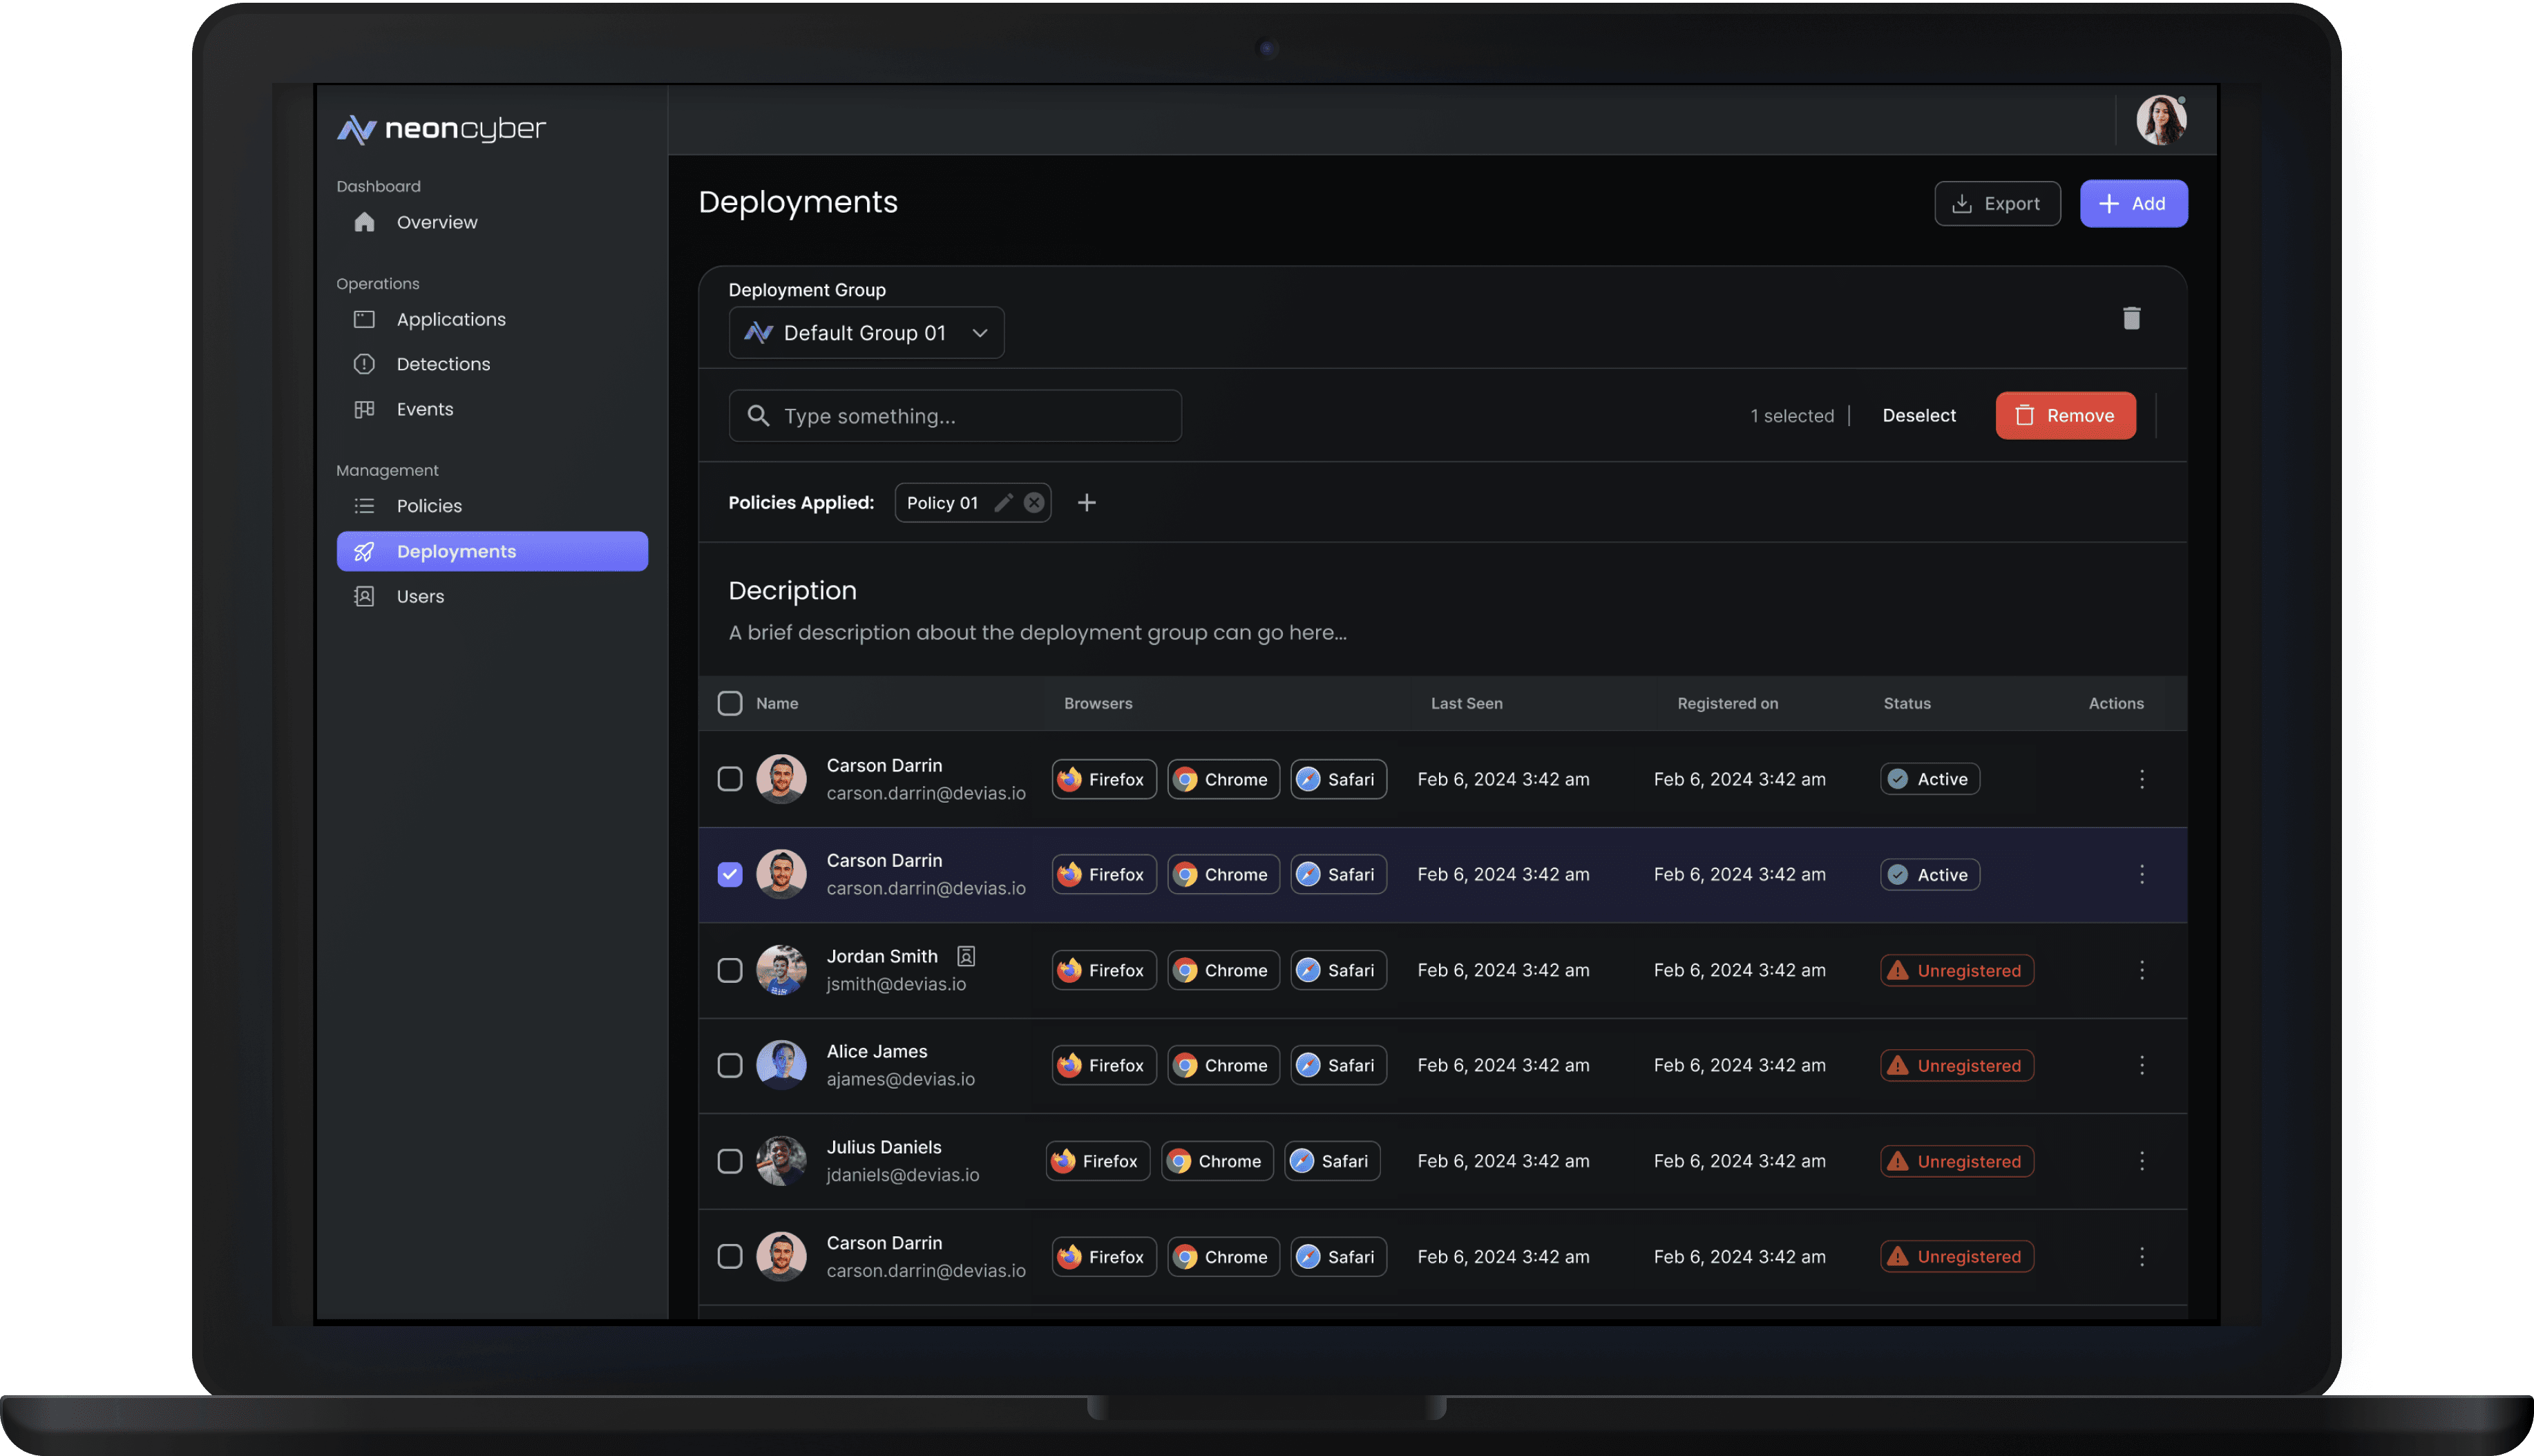2534x1456 pixels.
Task: Uncheck the selected Carson Darrin row checkbox
Action: click(730, 874)
